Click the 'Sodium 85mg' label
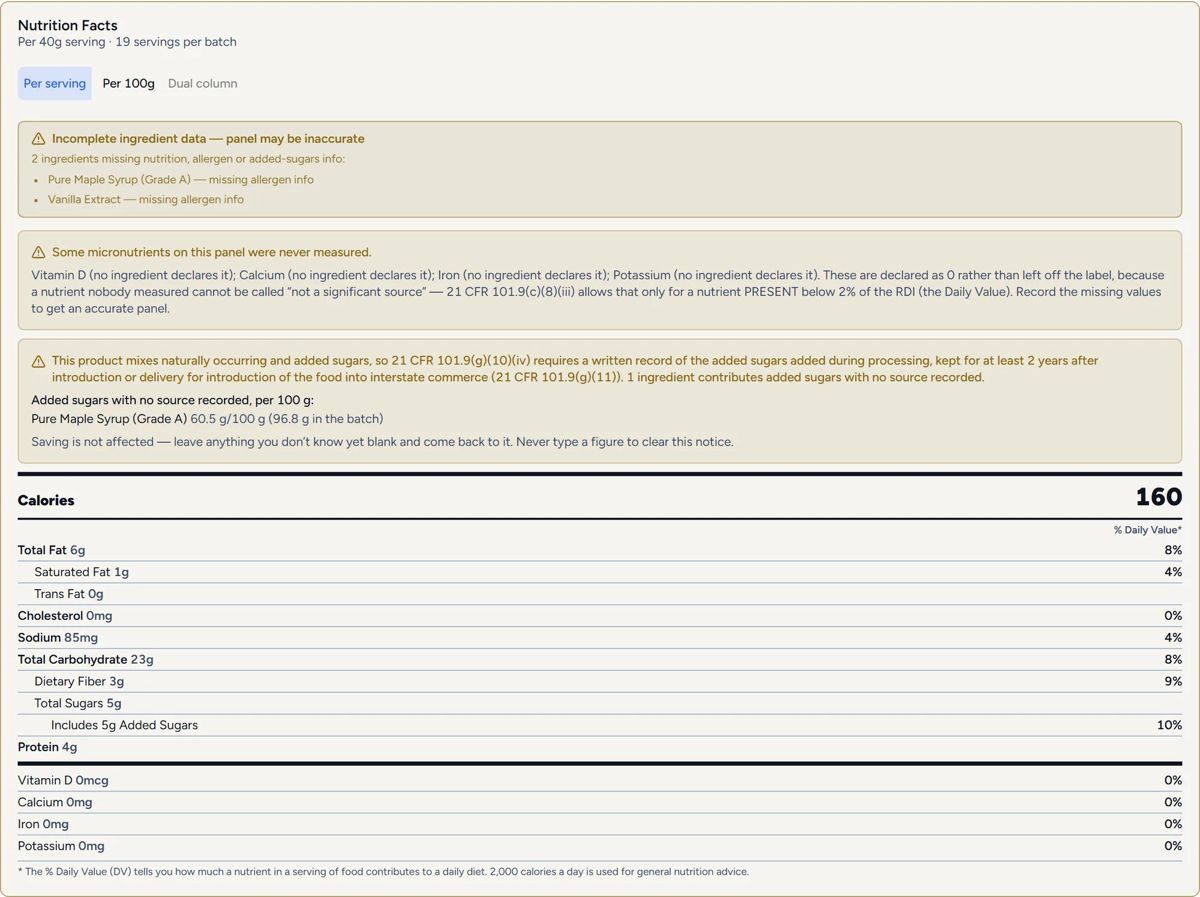This screenshot has width=1200, height=897. [x=58, y=638]
